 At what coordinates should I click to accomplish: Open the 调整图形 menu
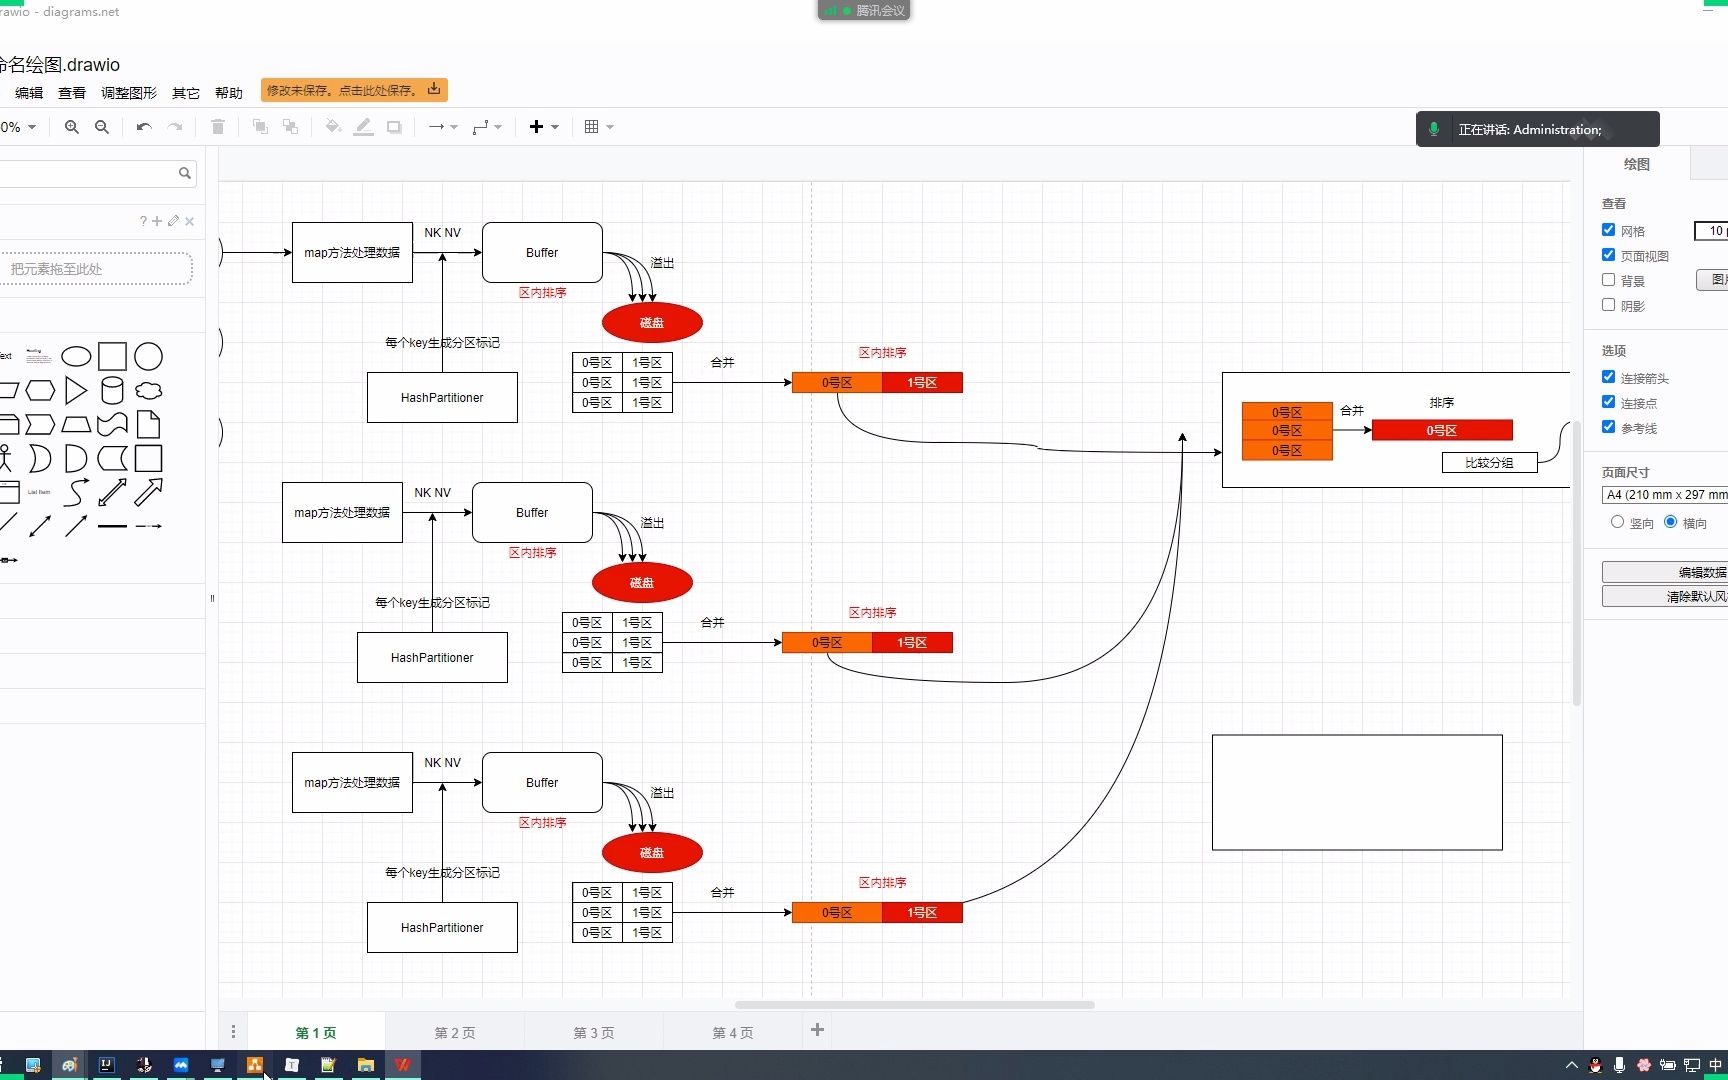[129, 93]
